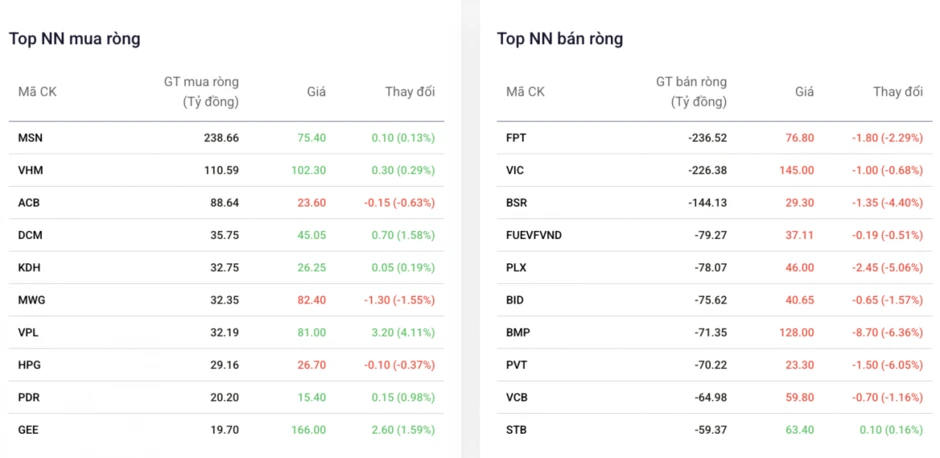Click VIC price 145.00

point(797,170)
